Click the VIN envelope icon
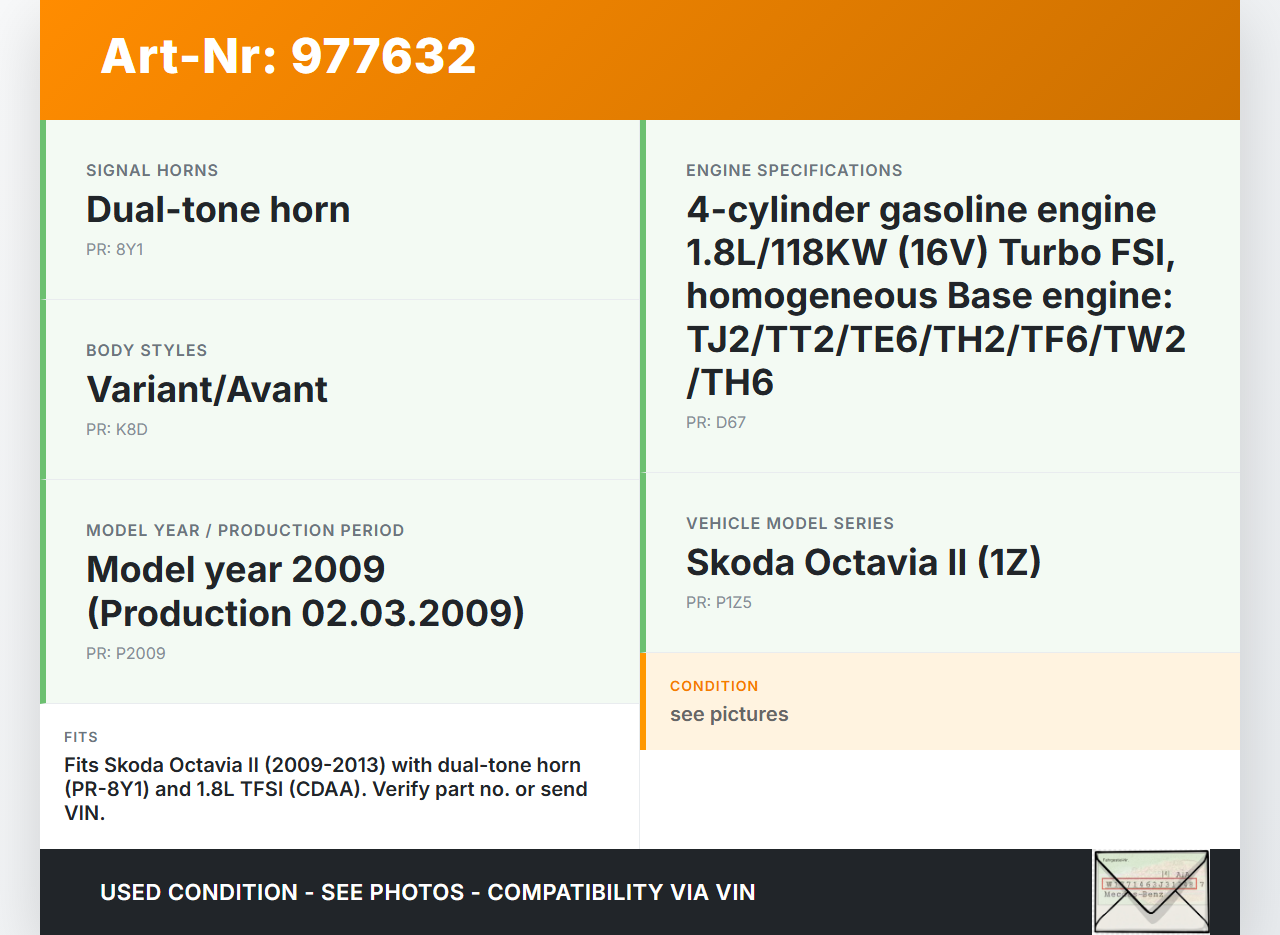Screen dimensions: 1280x935 [x=1151, y=891]
